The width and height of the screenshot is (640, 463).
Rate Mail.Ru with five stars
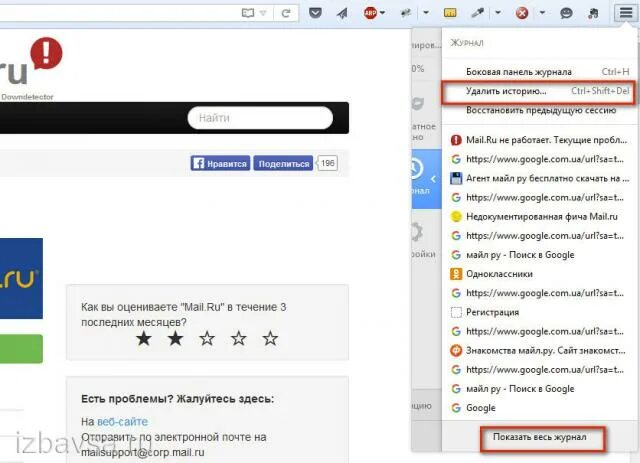tap(270, 338)
